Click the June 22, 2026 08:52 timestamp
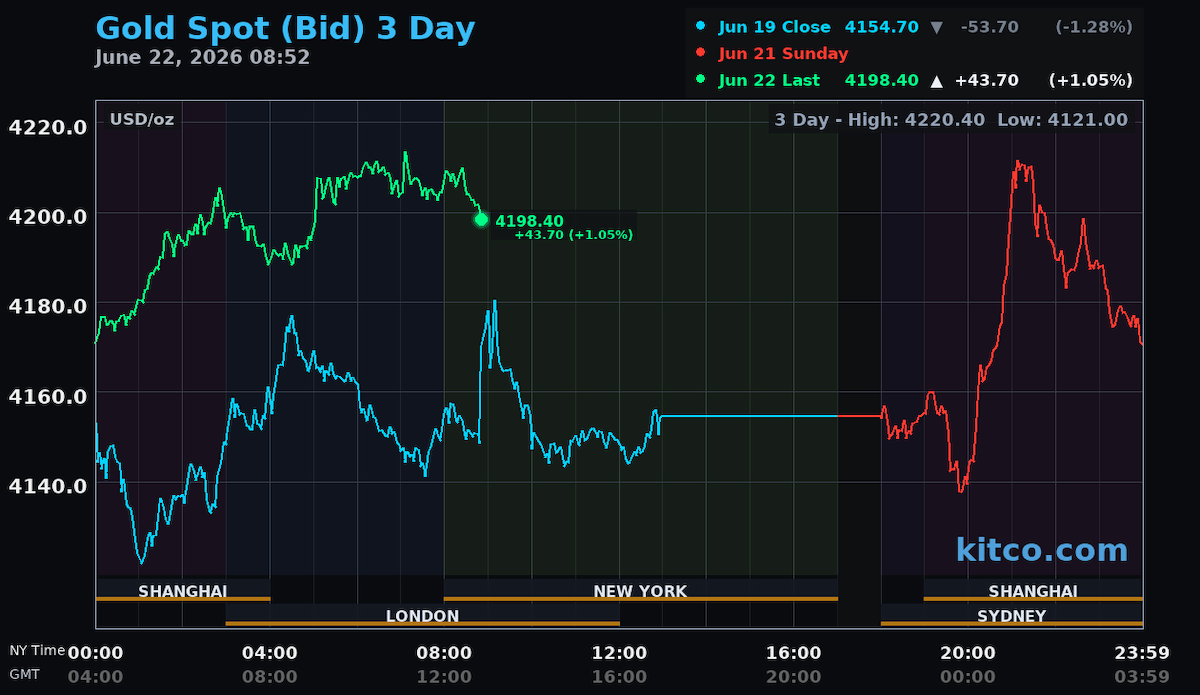The width and height of the screenshot is (1200, 695). pyautogui.click(x=202, y=57)
